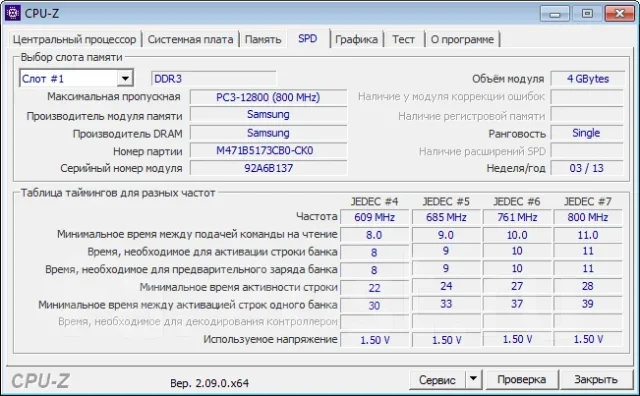This screenshot has width=640, height=396.
Task: Click the Частота row label
Action: click(317, 216)
